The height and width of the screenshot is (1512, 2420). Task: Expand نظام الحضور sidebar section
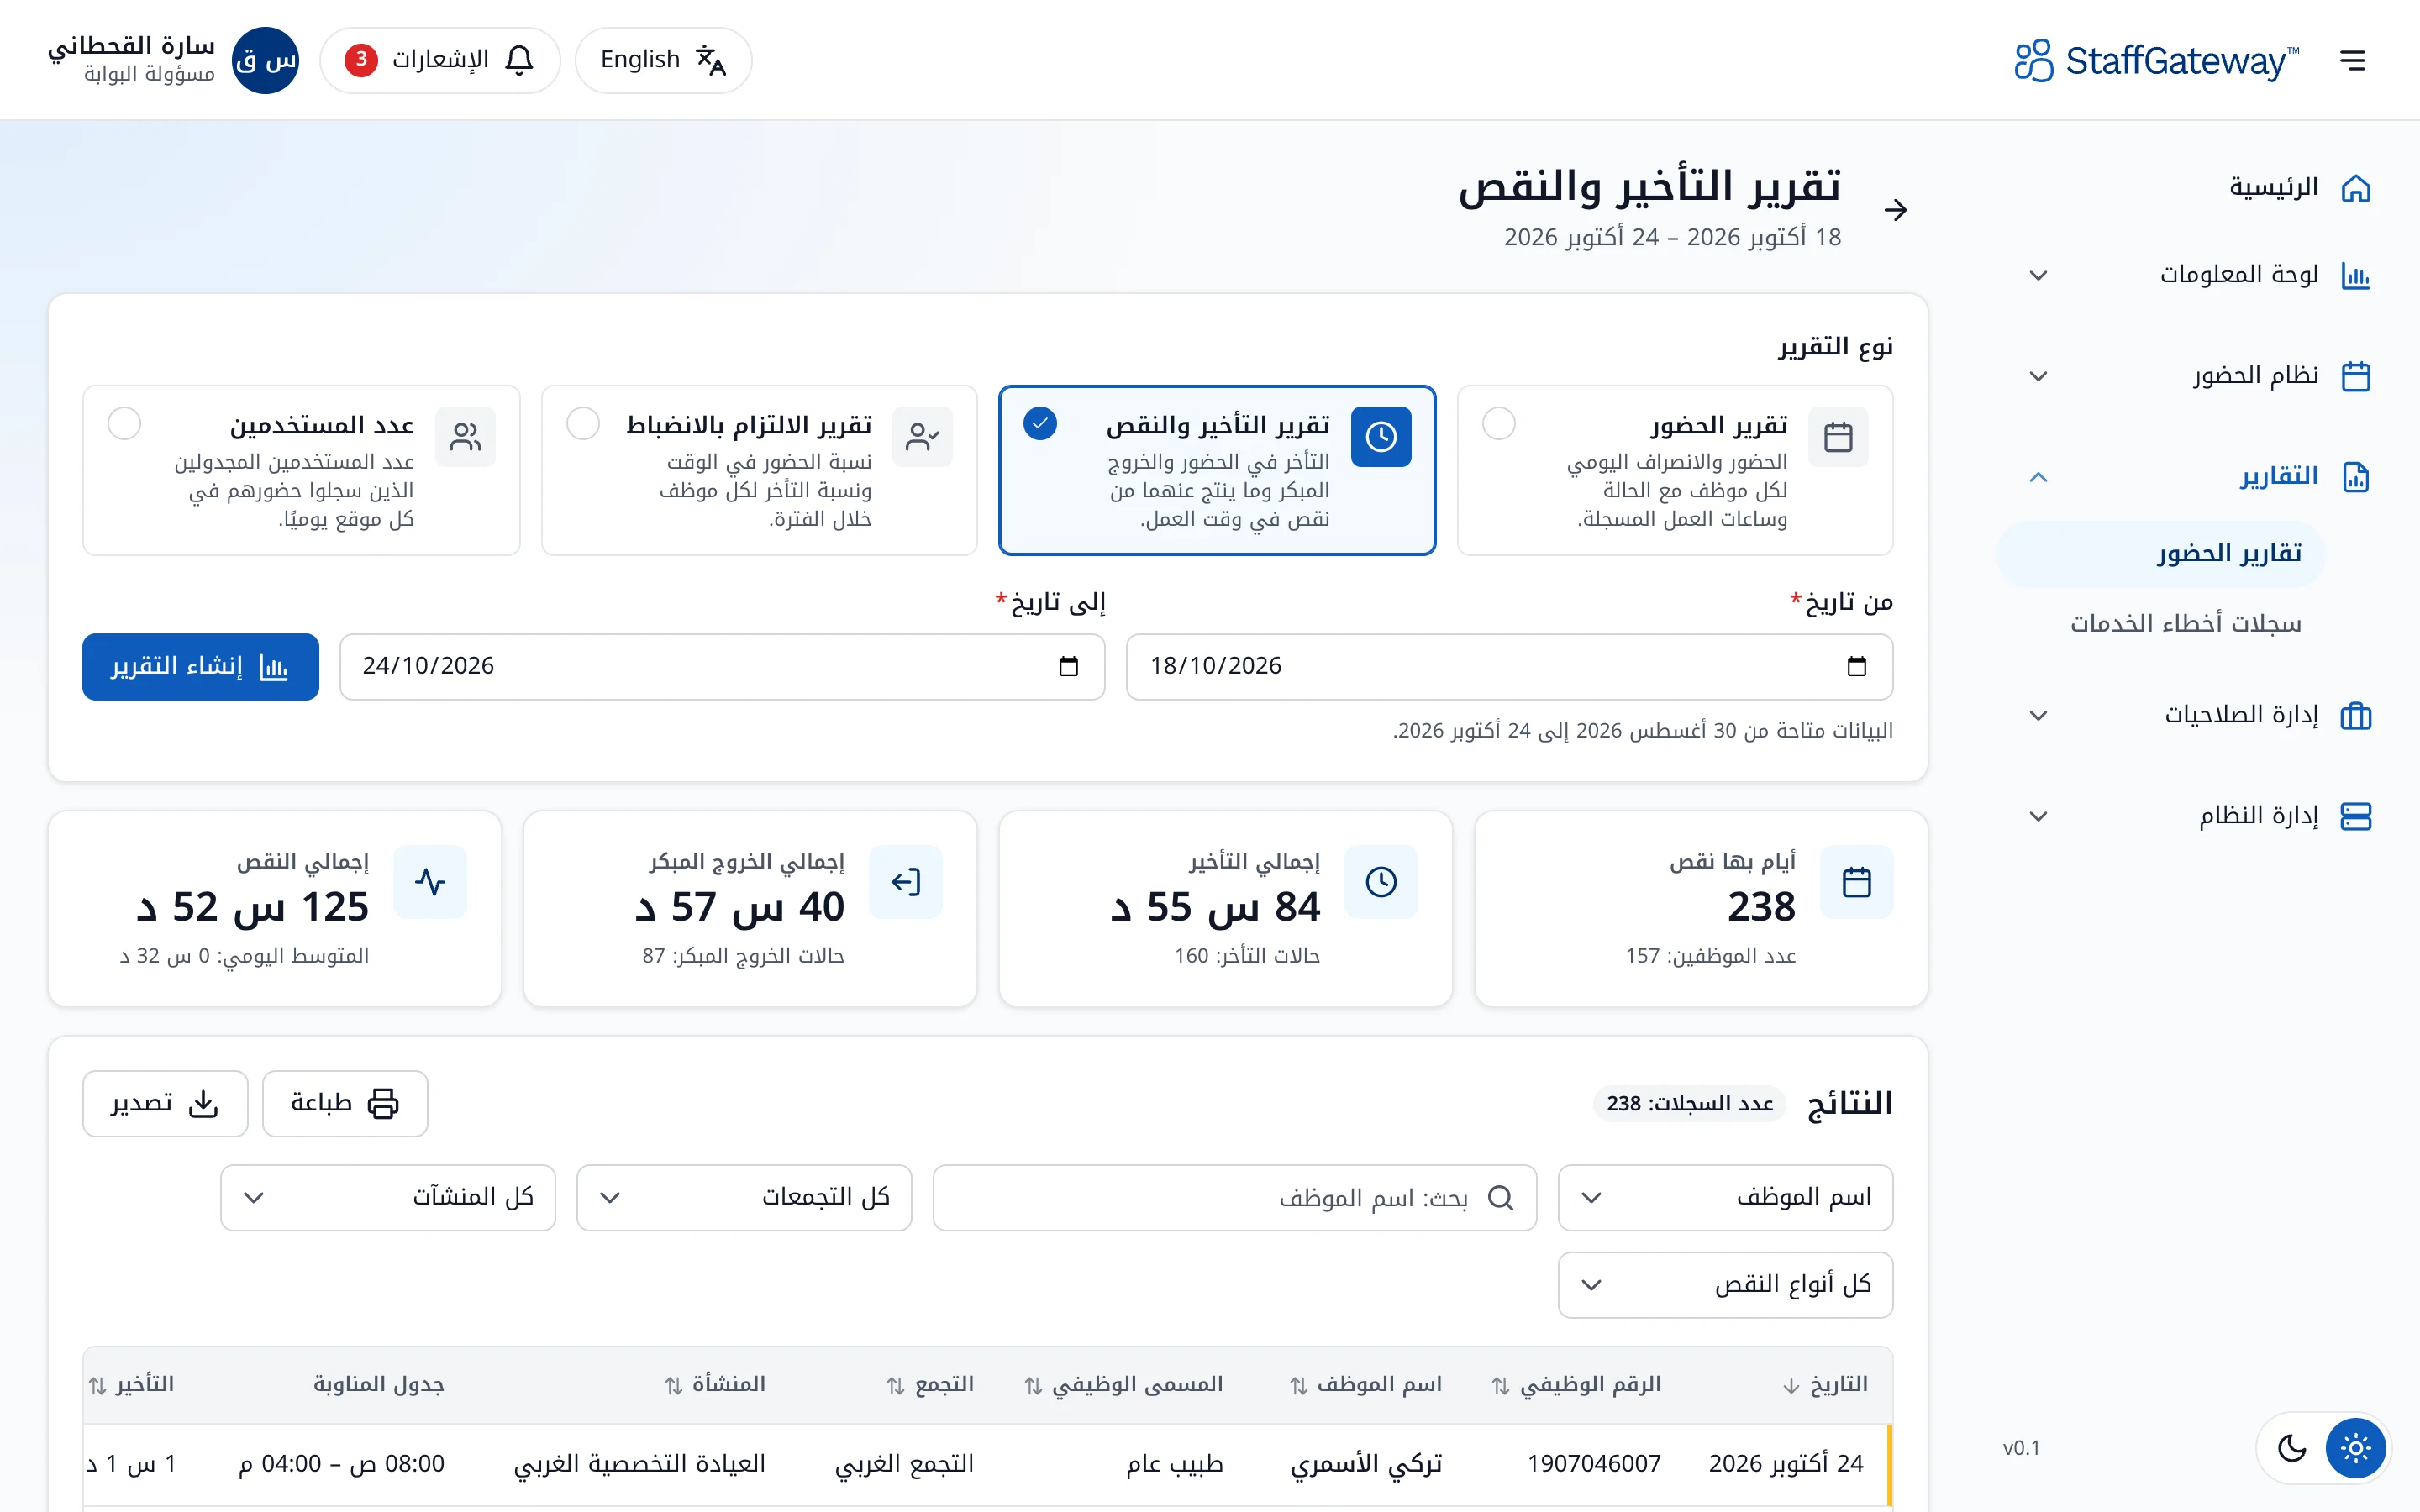point(2037,376)
